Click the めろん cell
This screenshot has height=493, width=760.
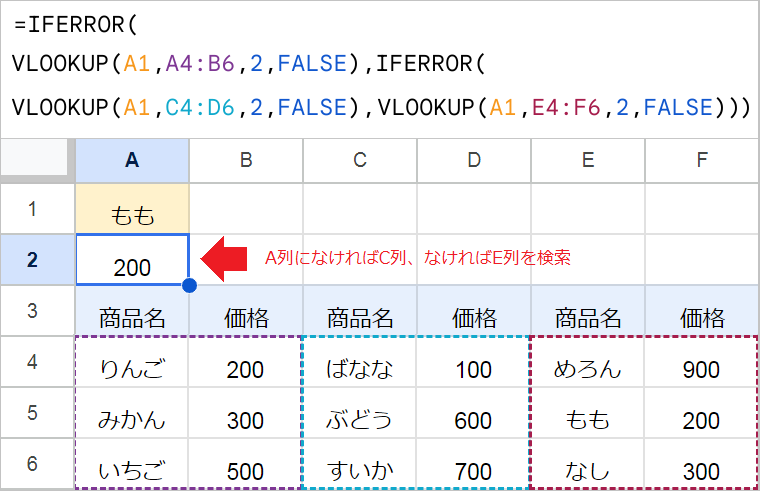(588, 362)
